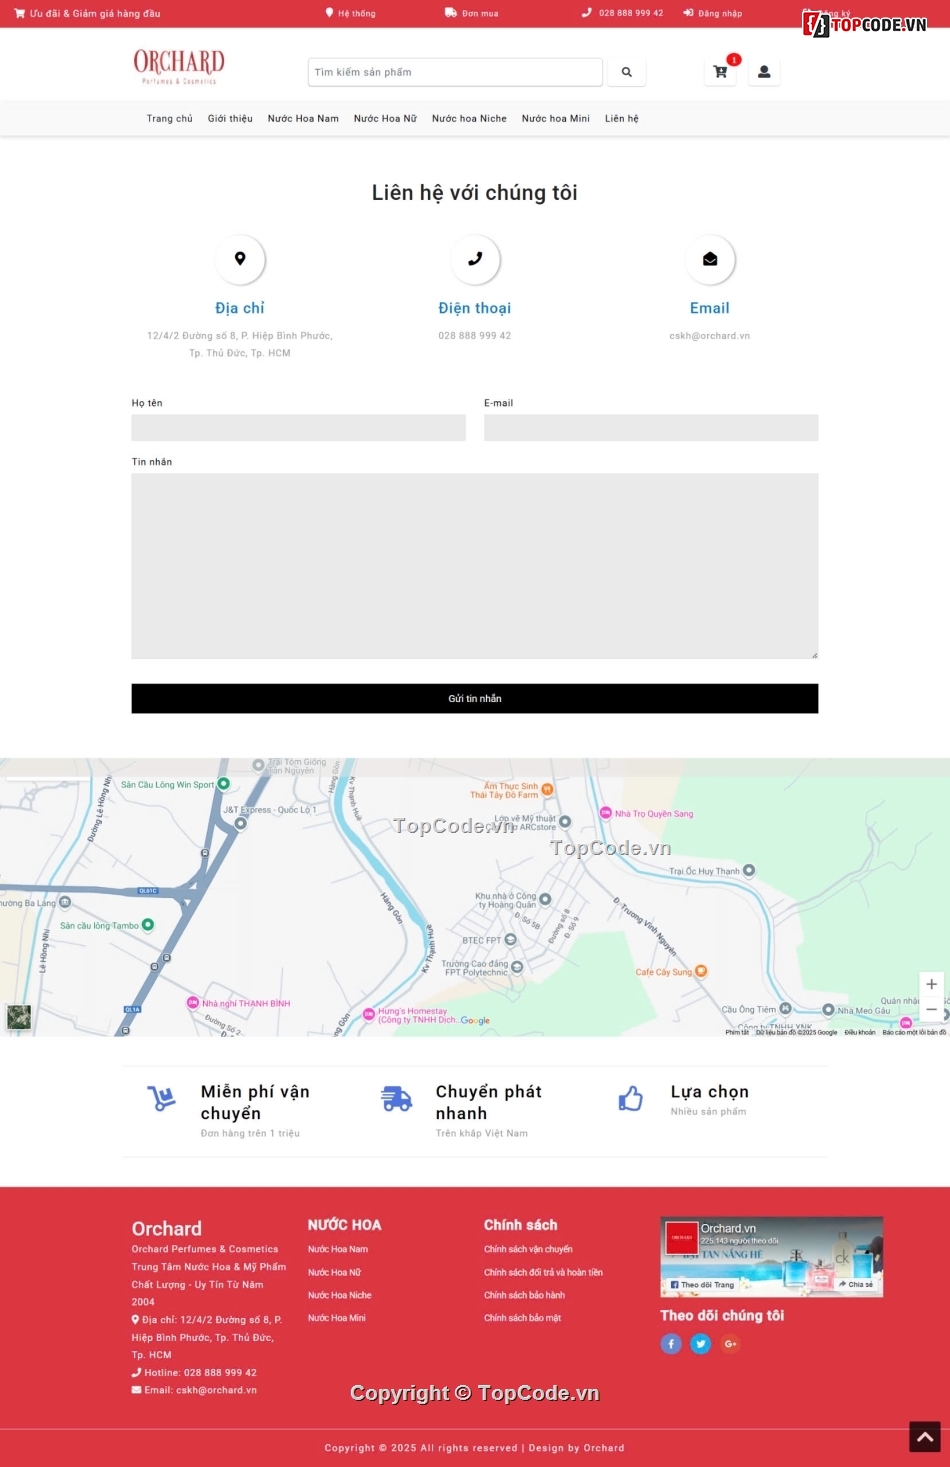The image size is (950, 1467).
Task: Focus the E-mail input field
Action: point(651,428)
